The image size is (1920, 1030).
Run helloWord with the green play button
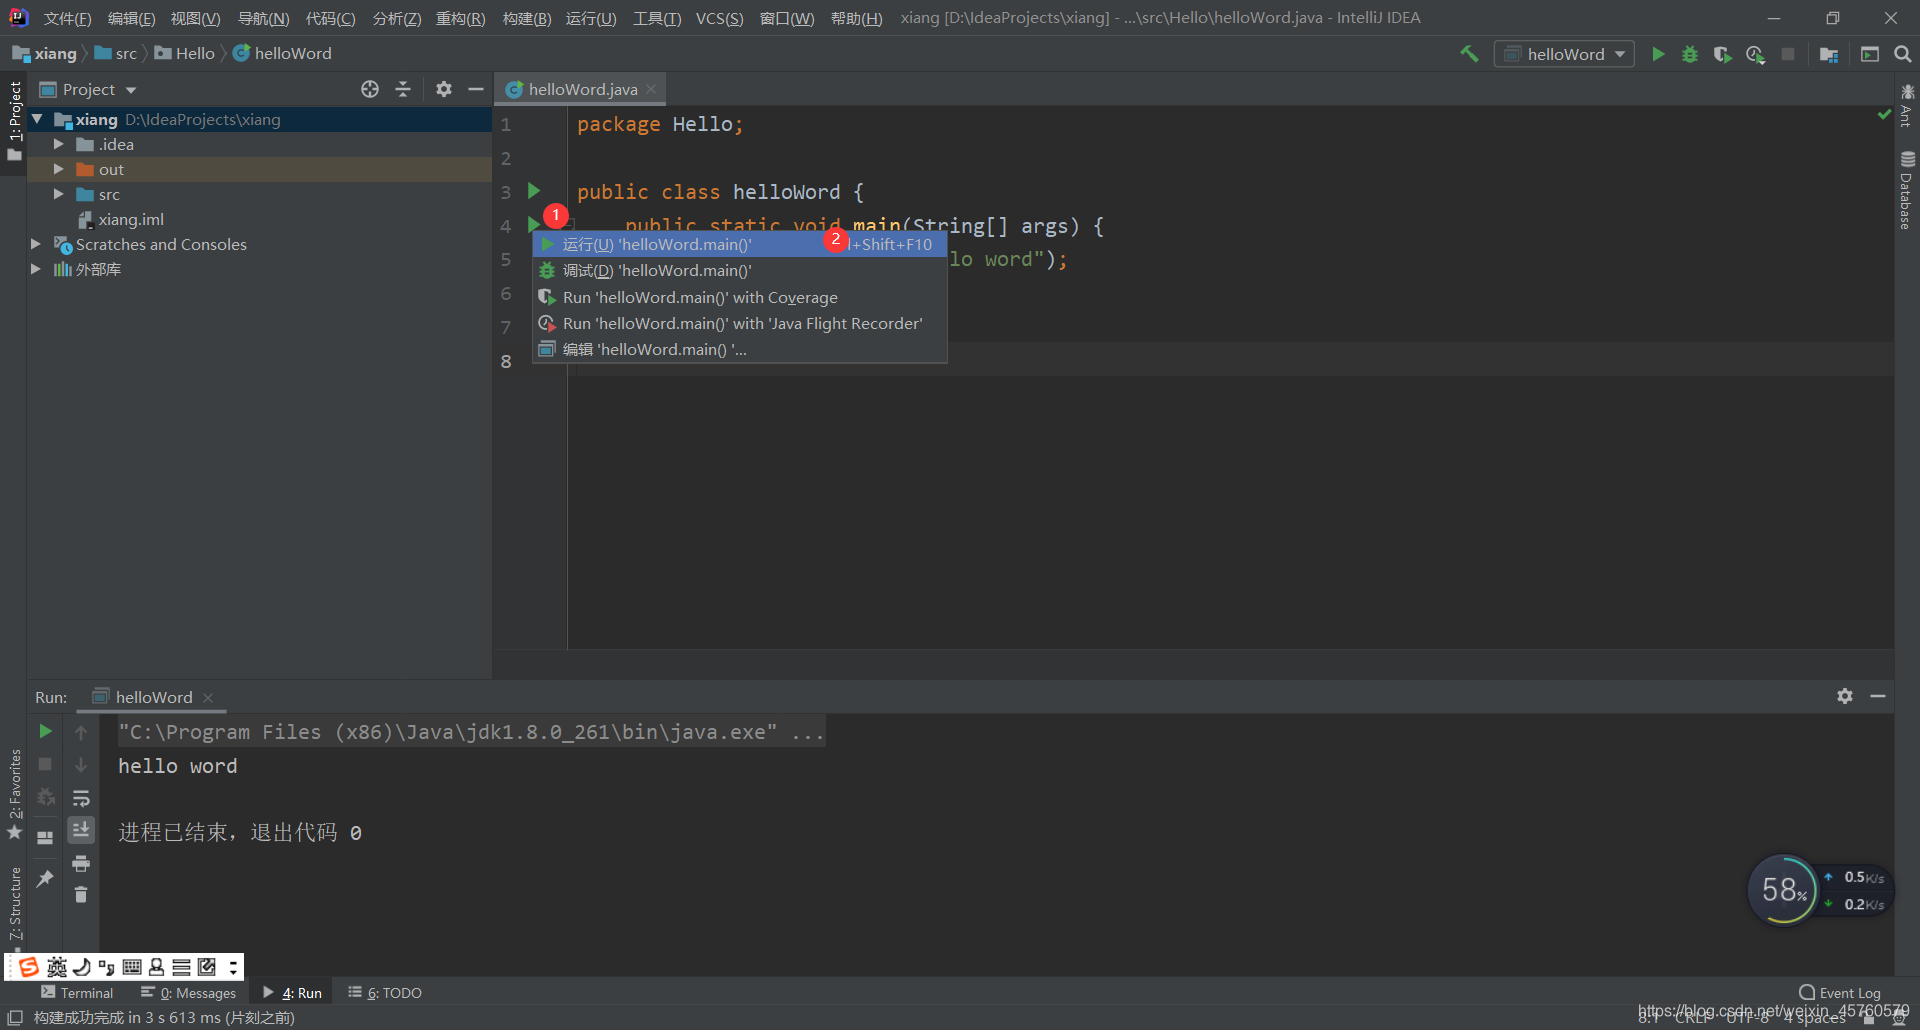point(1658,54)
